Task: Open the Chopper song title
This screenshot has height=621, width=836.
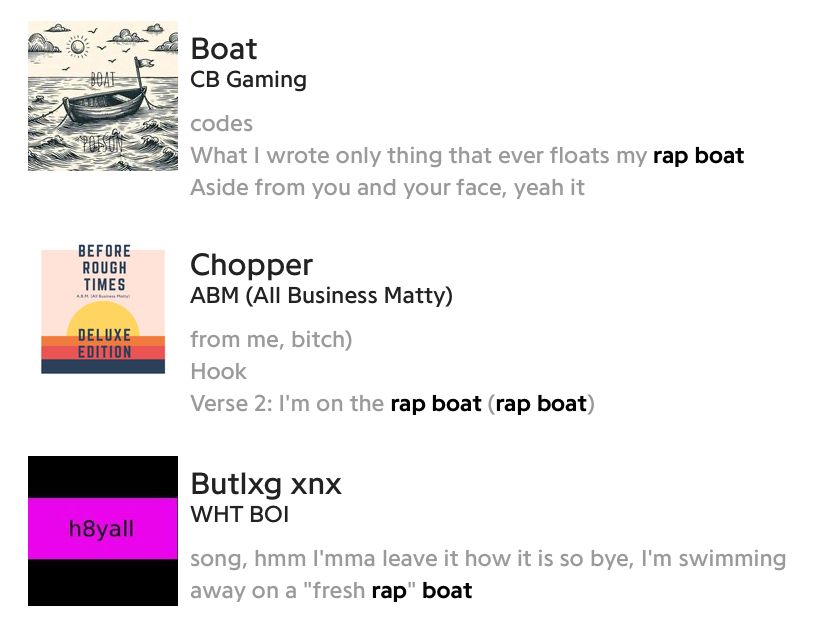Action: click(251, 265)
